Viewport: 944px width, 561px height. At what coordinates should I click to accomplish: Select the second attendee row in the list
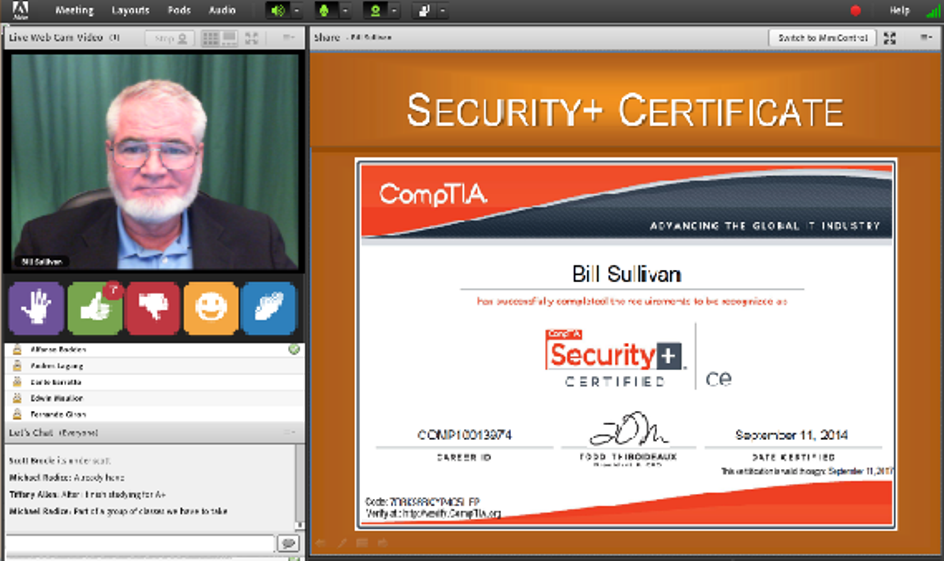(x=154, y=366)
